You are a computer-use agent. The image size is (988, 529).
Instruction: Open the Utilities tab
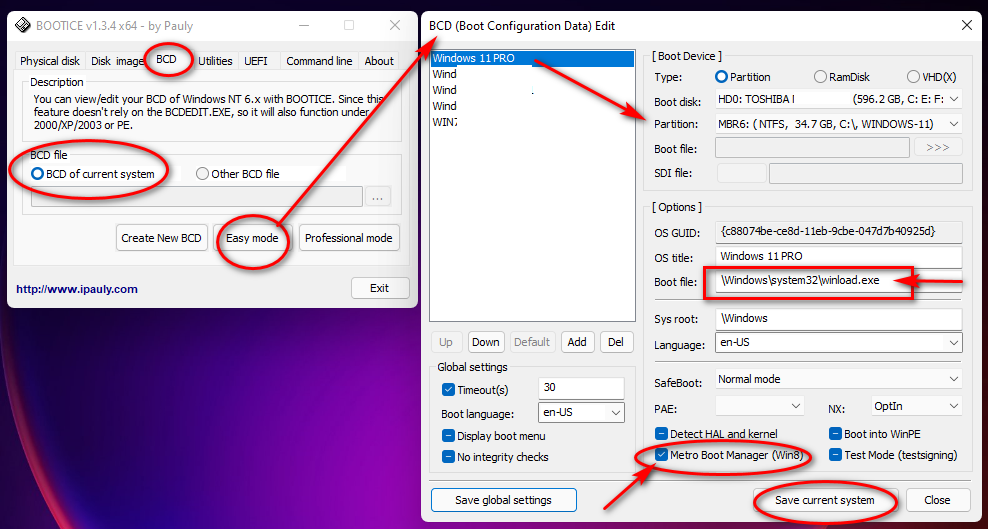point(215,61)
